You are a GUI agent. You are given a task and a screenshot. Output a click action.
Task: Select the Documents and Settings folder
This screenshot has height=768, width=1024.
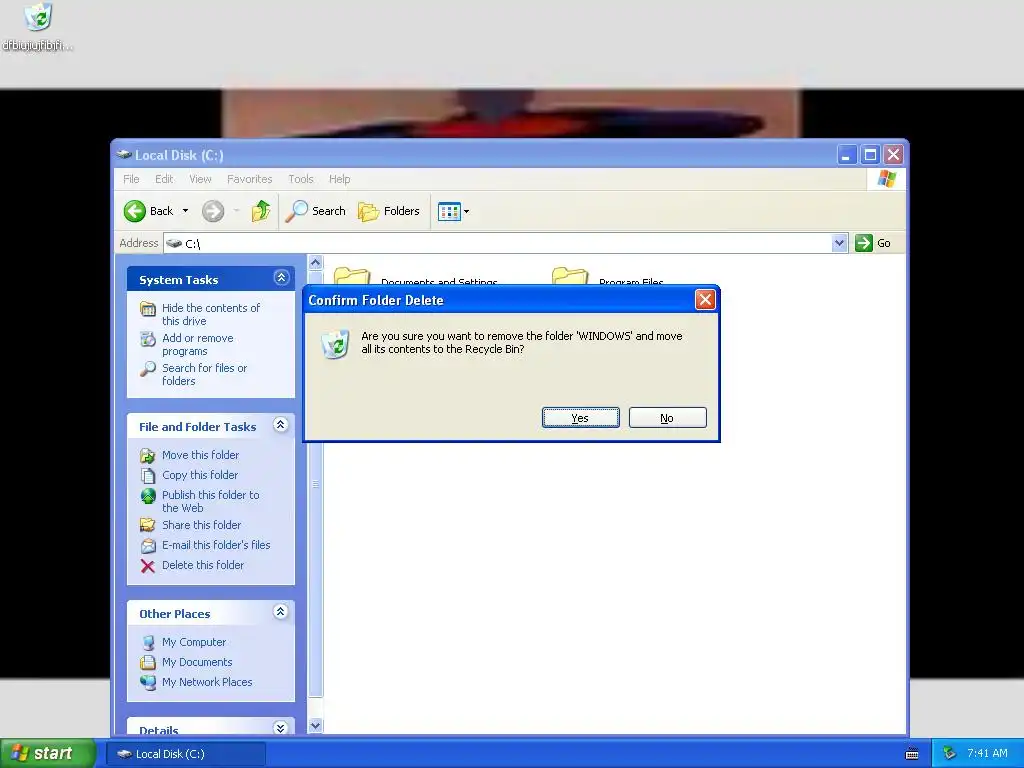coord(415,276)
